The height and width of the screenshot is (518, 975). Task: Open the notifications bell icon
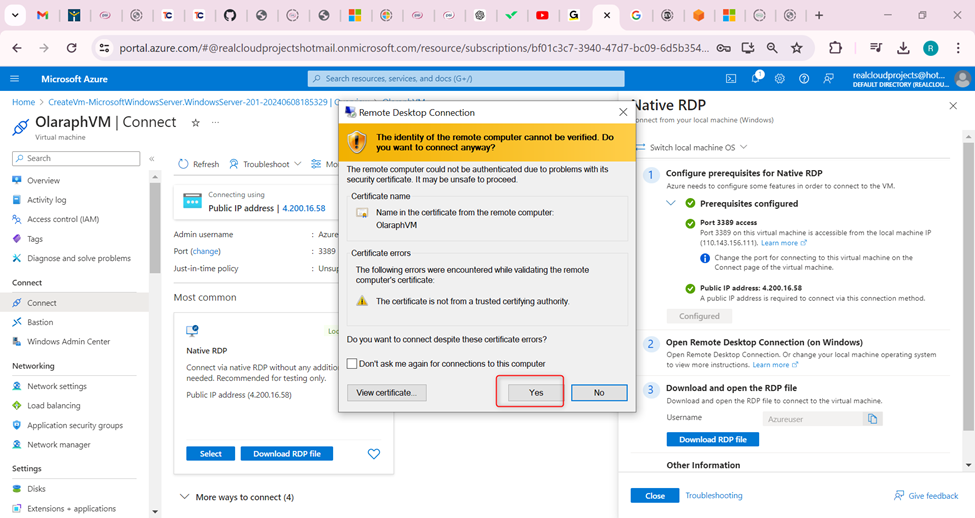[756, 79]
